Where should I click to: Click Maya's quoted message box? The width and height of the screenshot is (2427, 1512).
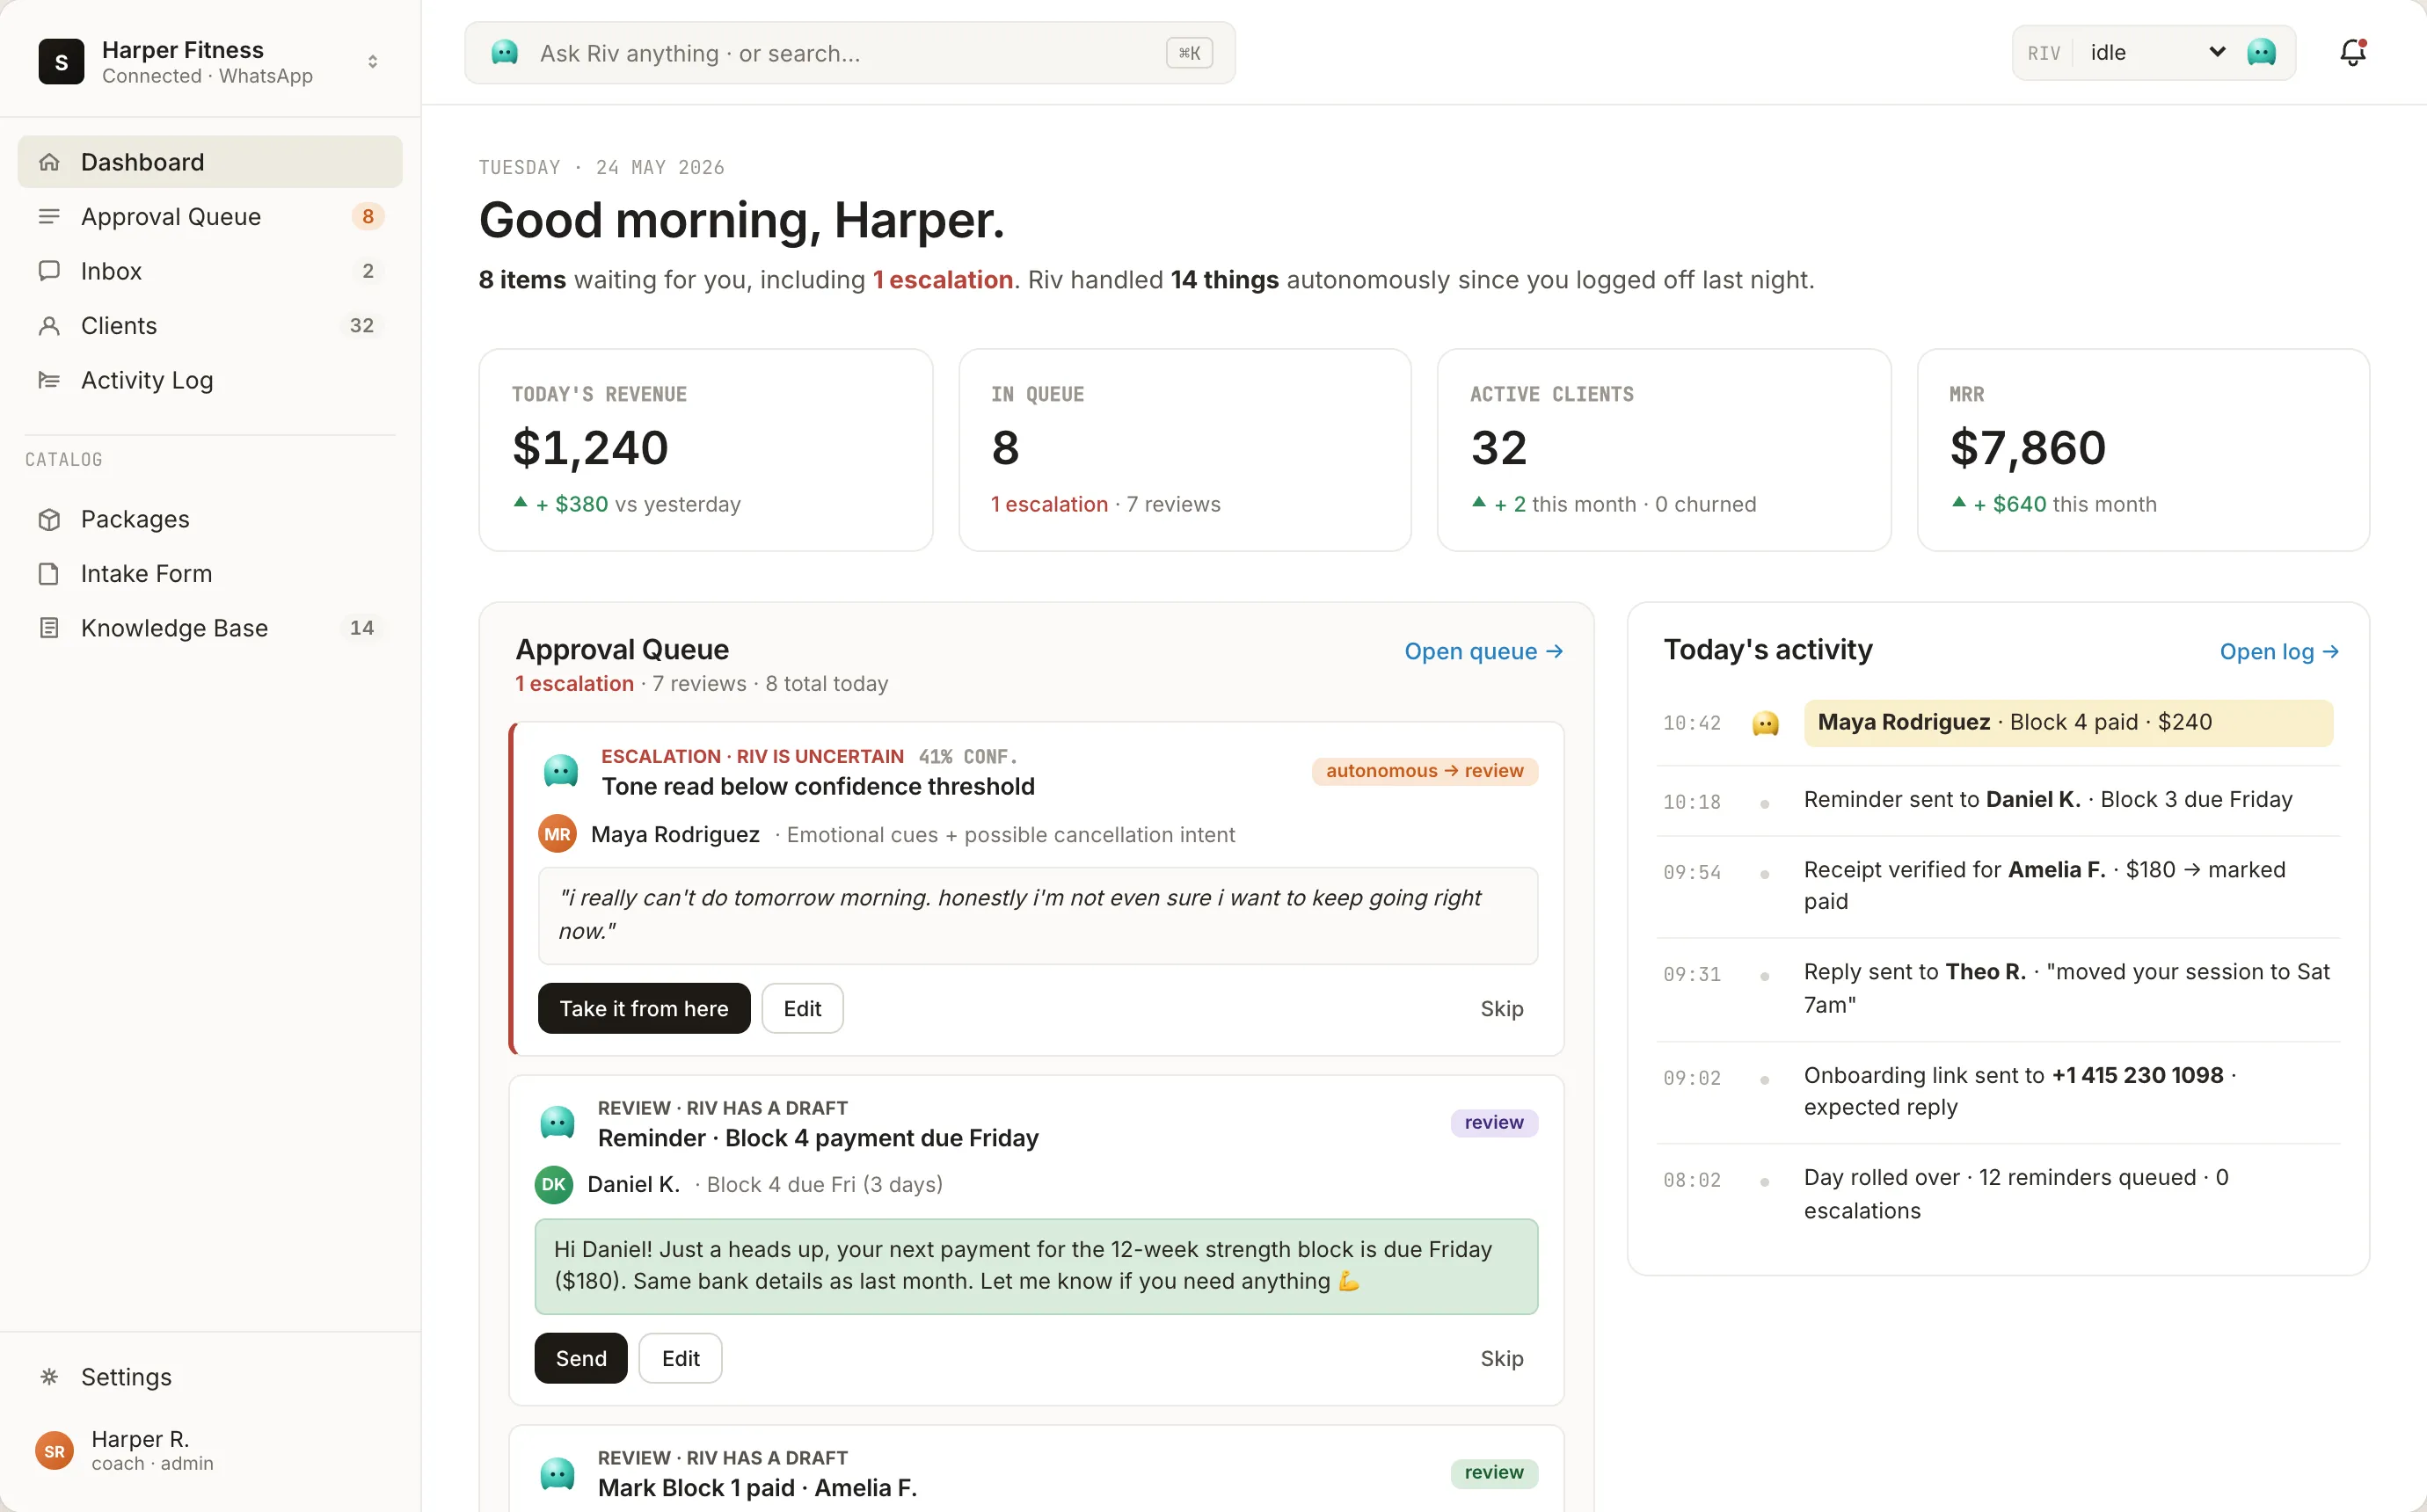tap(1038, 915)
